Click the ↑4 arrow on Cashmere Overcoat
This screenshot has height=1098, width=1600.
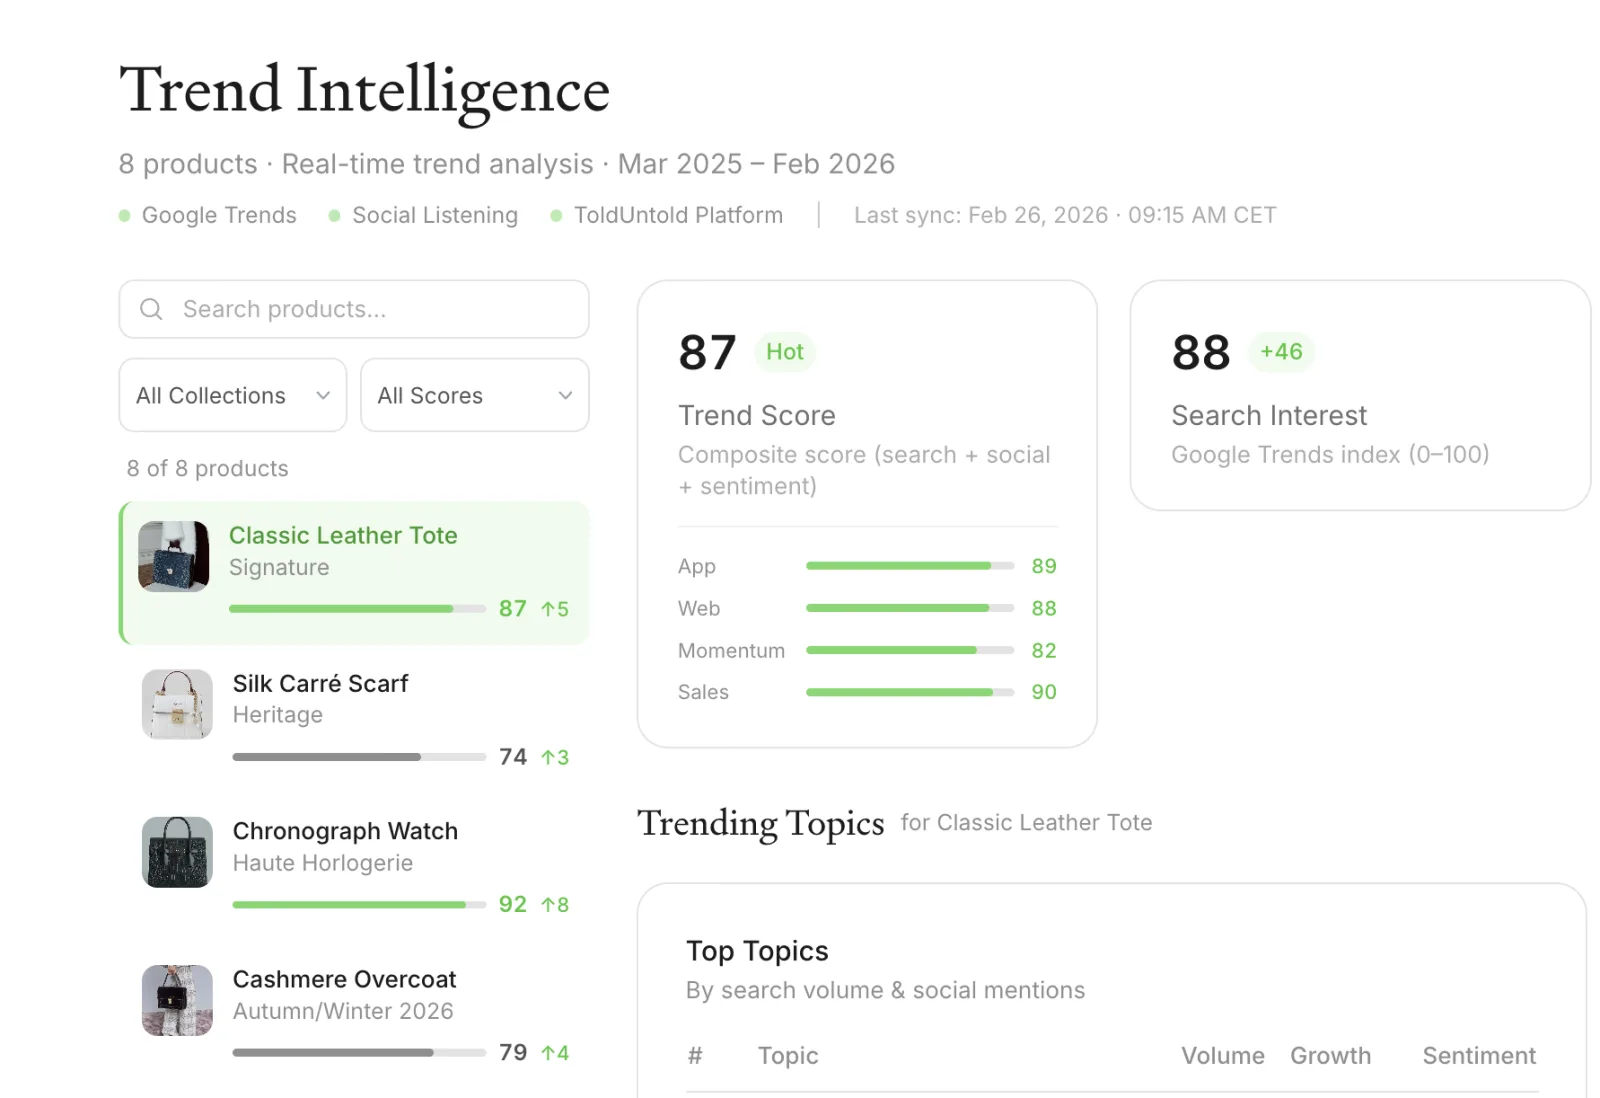tap(555, 1052)
